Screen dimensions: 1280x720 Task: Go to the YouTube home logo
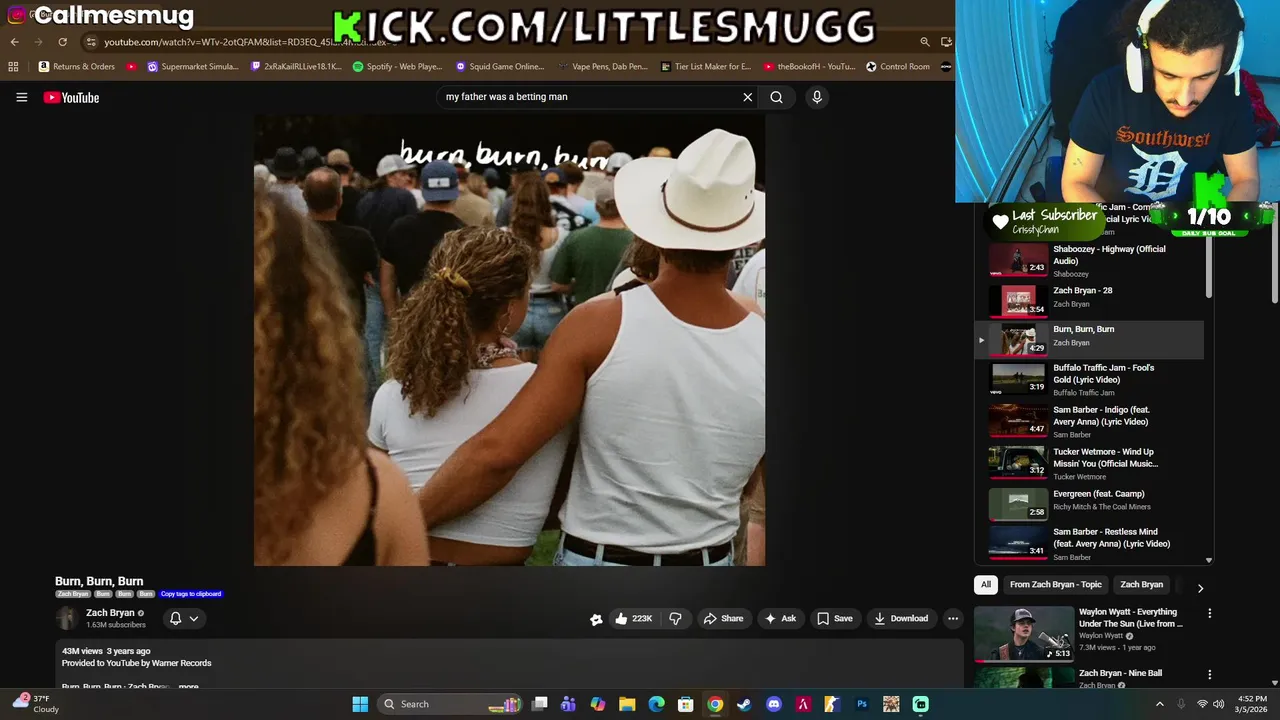(71, 97)
